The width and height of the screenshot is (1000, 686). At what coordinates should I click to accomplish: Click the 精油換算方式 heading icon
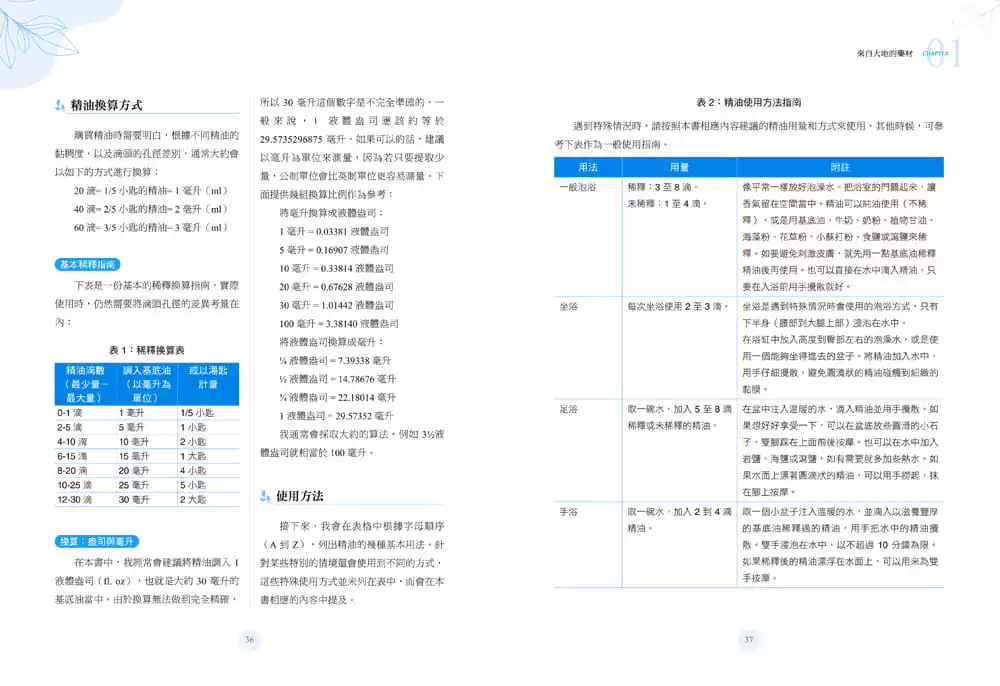(60, 105)
